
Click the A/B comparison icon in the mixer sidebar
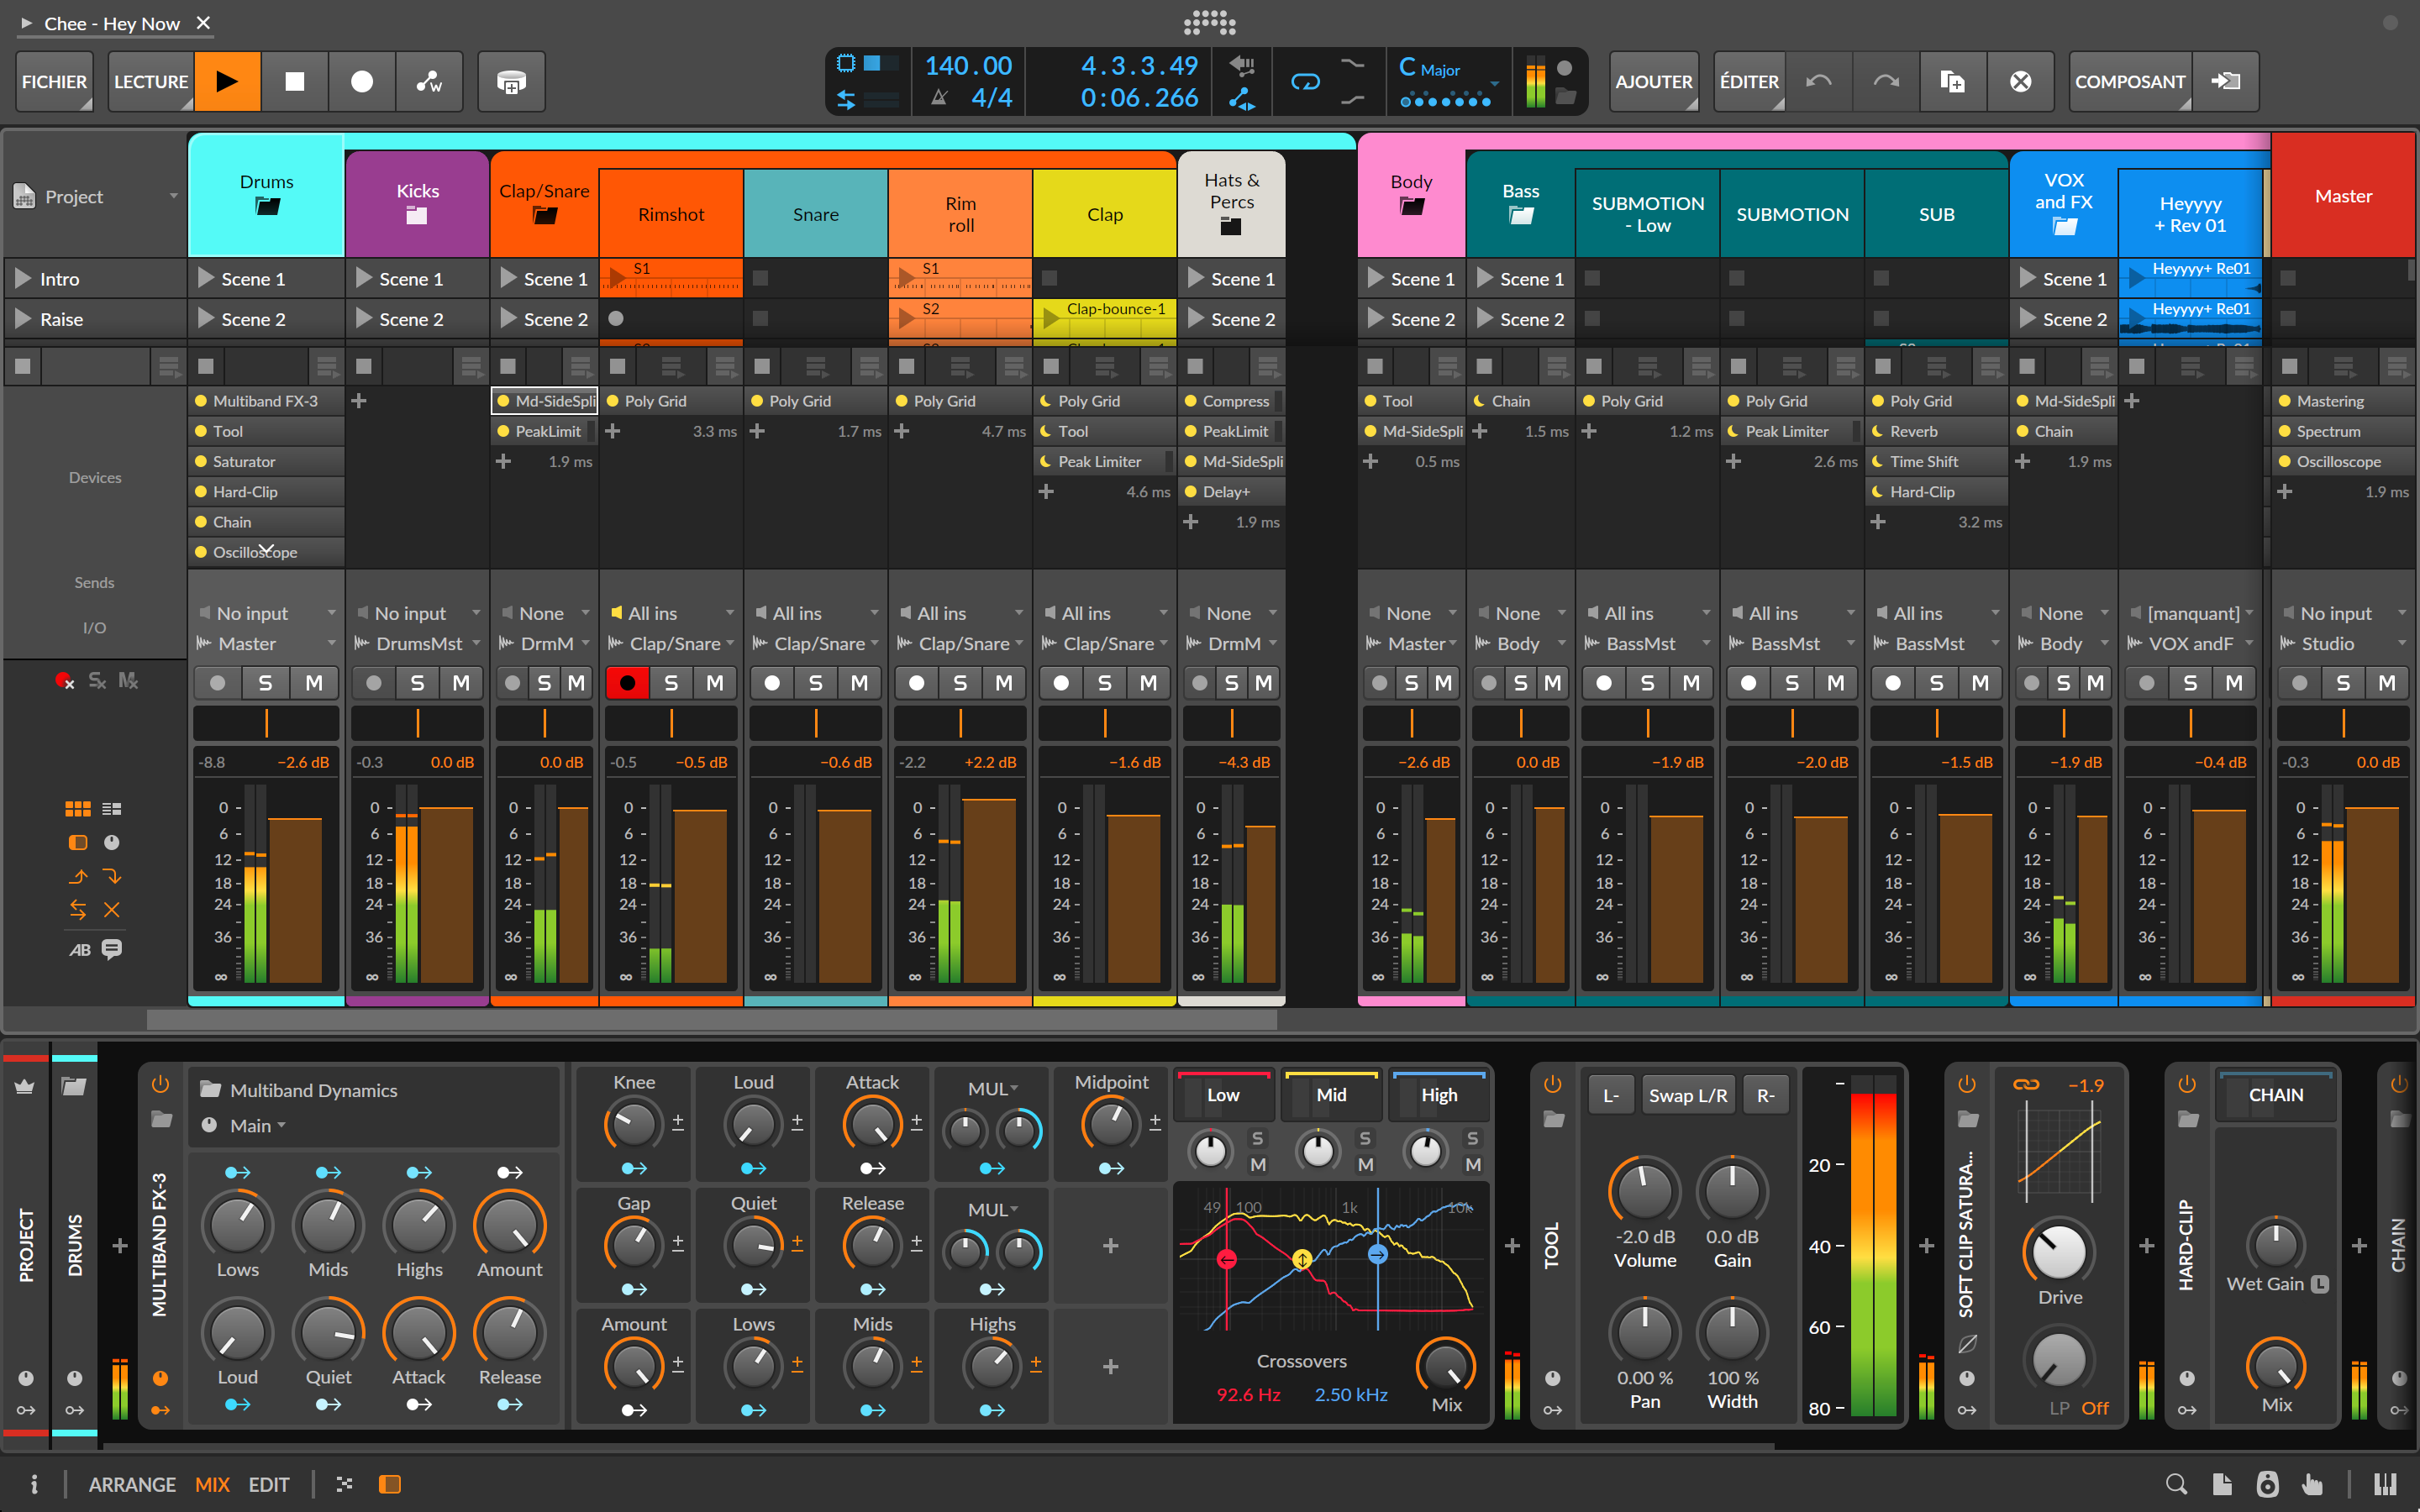click(78, 950)
